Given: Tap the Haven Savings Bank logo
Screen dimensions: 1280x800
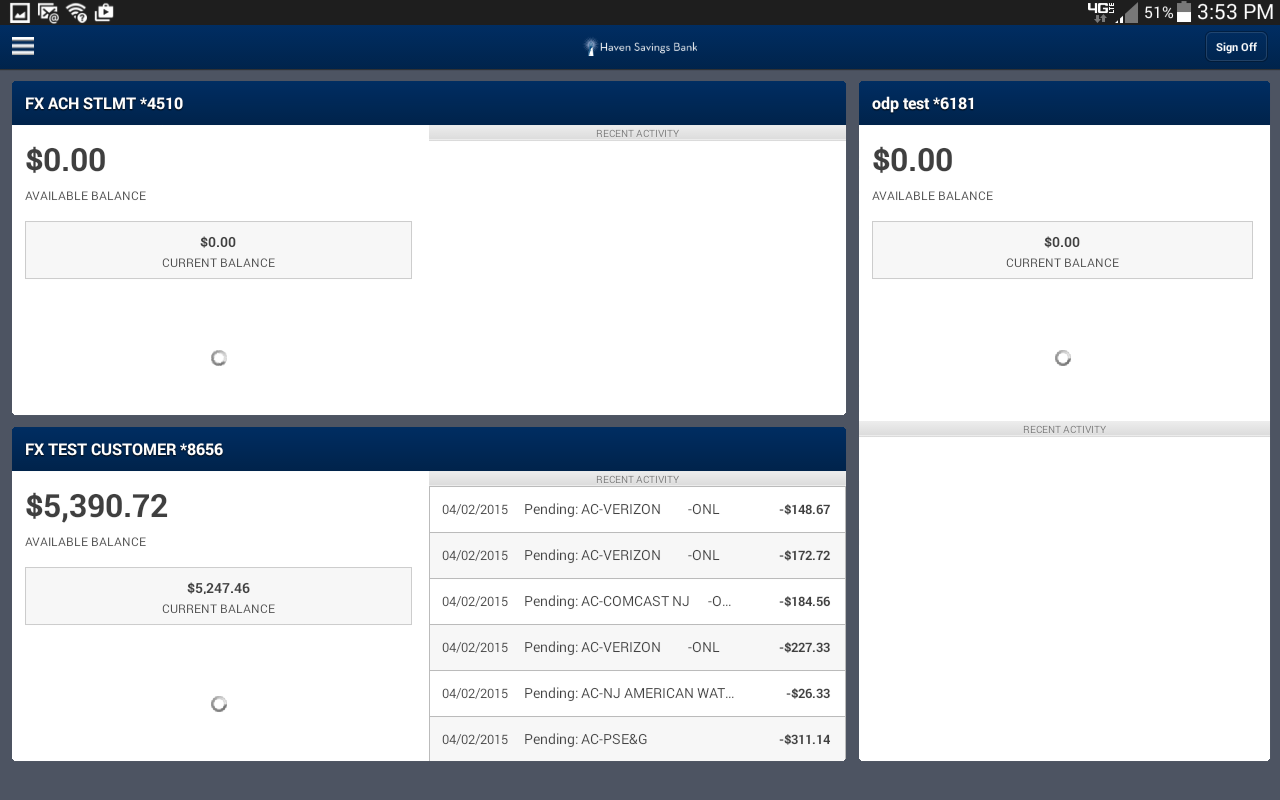Looking at the screenshot, I should [641, 46].
